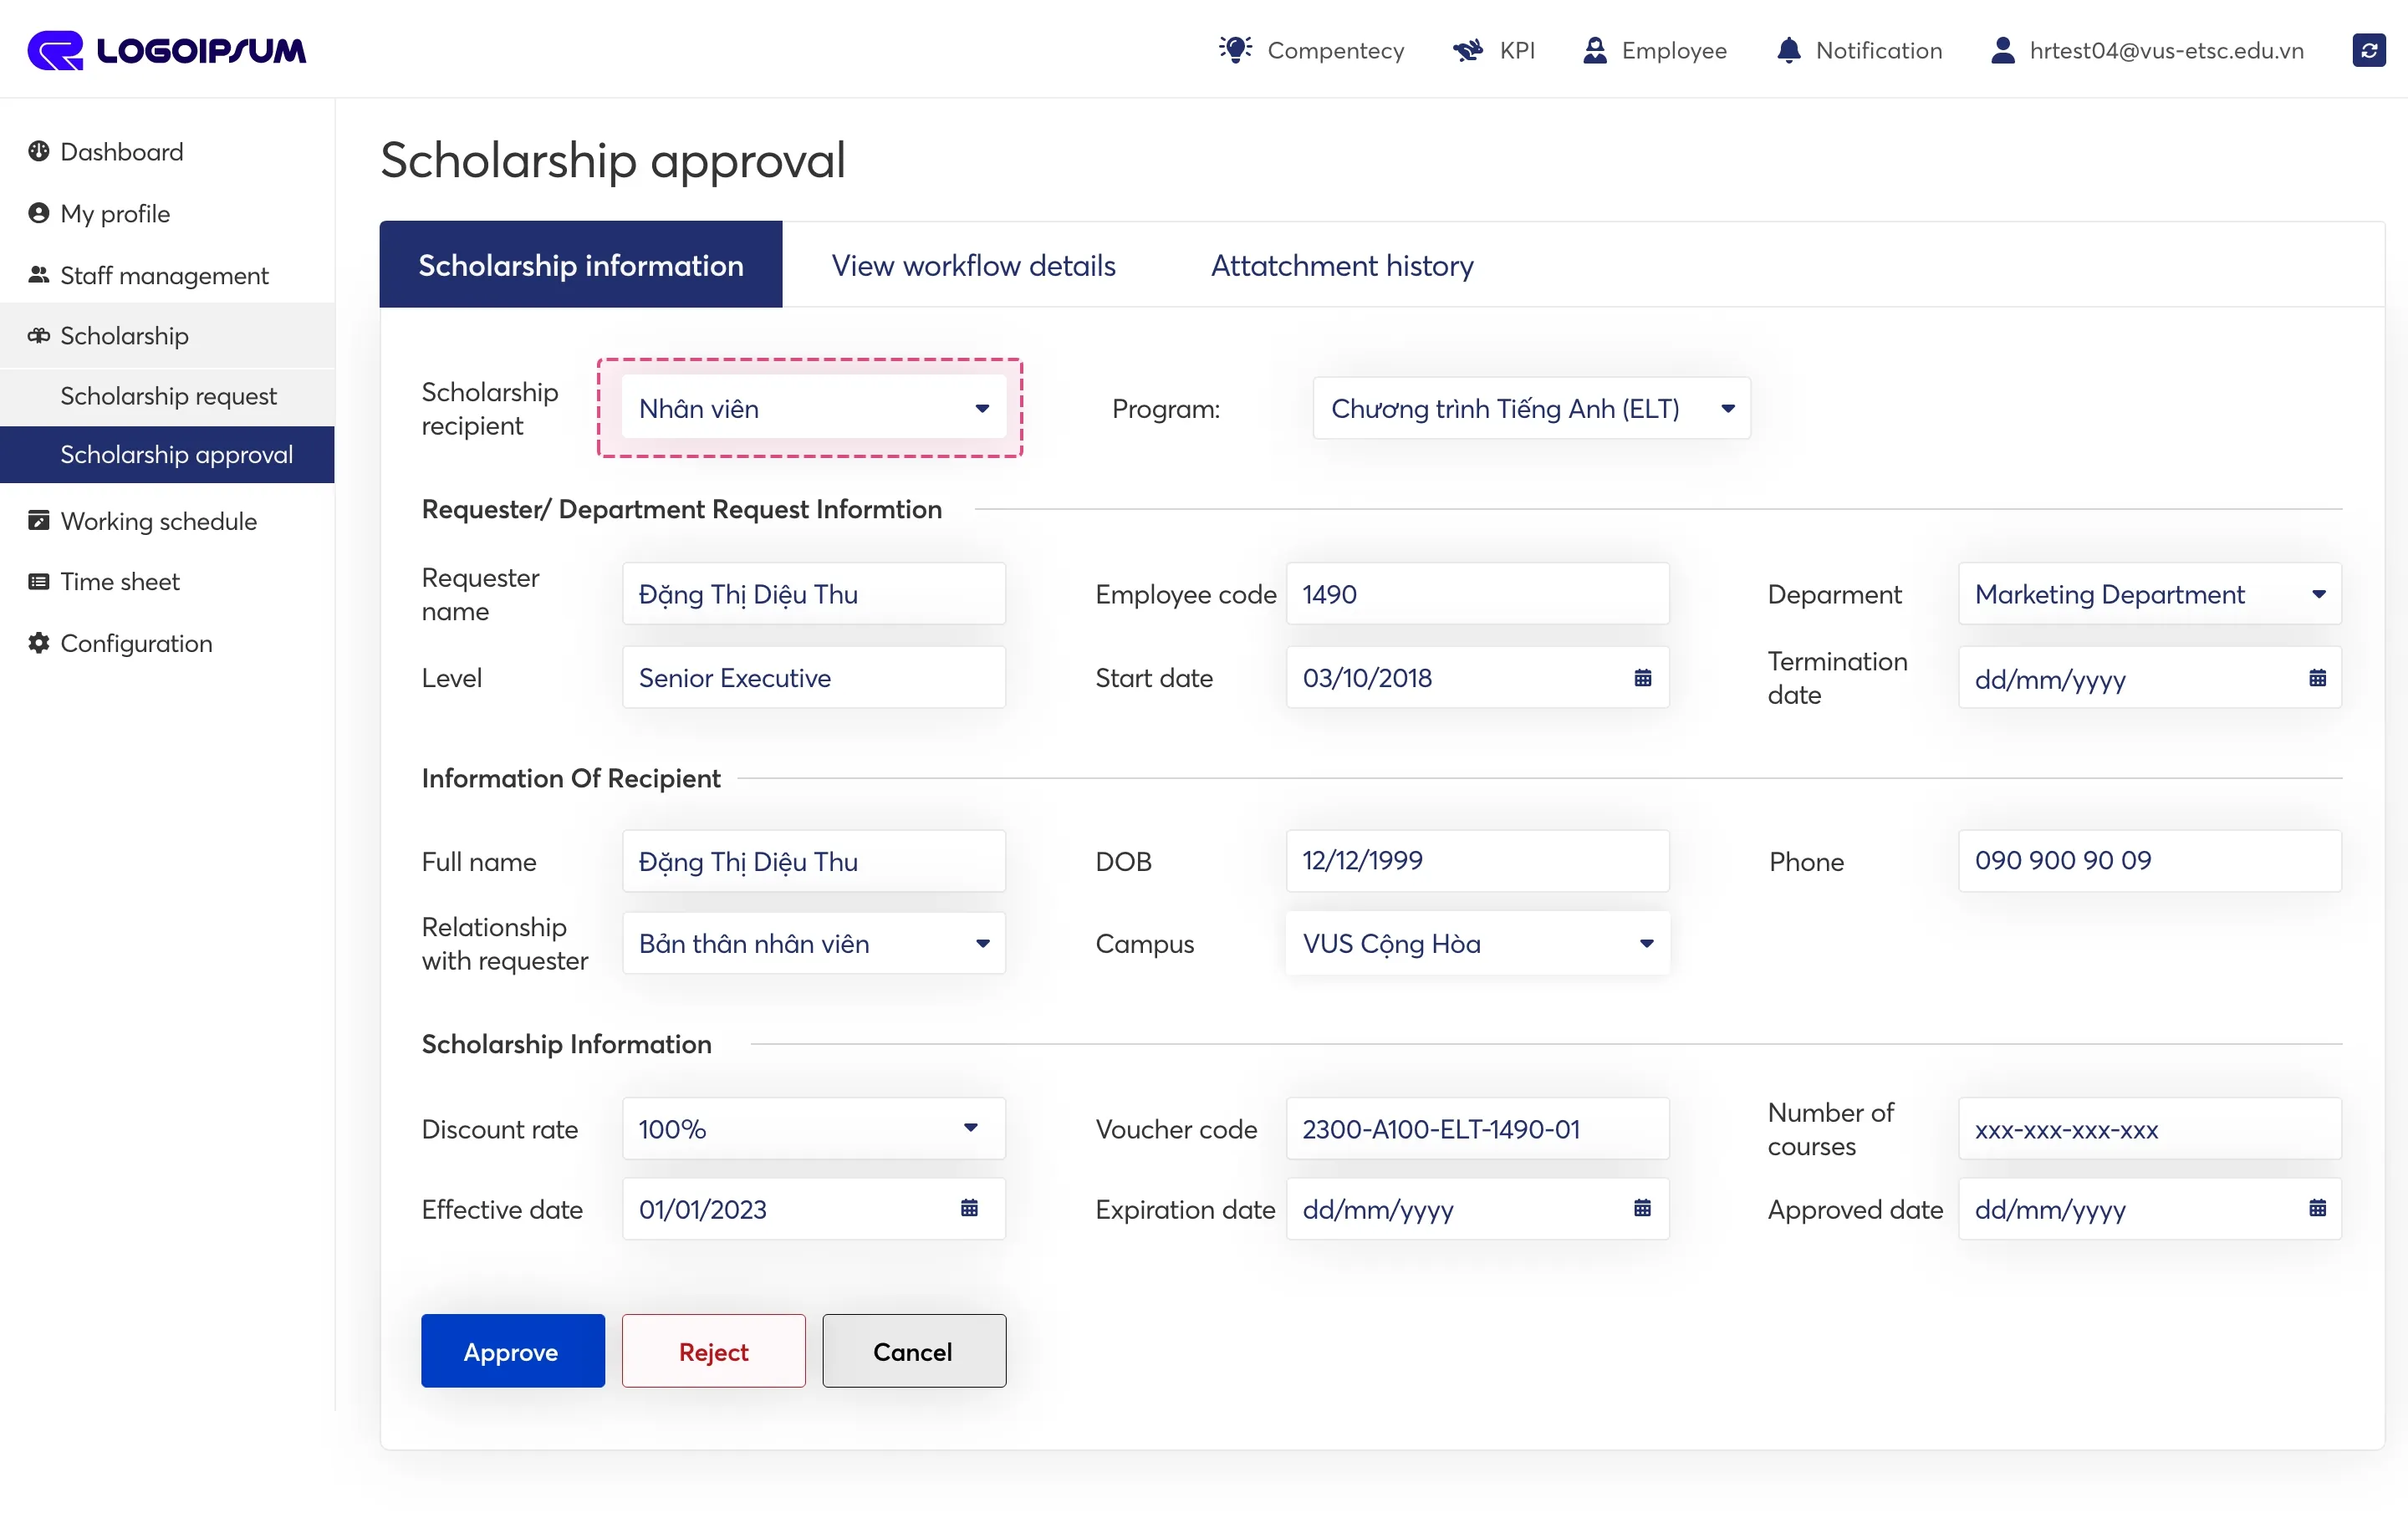Open Expiration date calendar icon
The image size is (2408, 1518).
1642,1208
